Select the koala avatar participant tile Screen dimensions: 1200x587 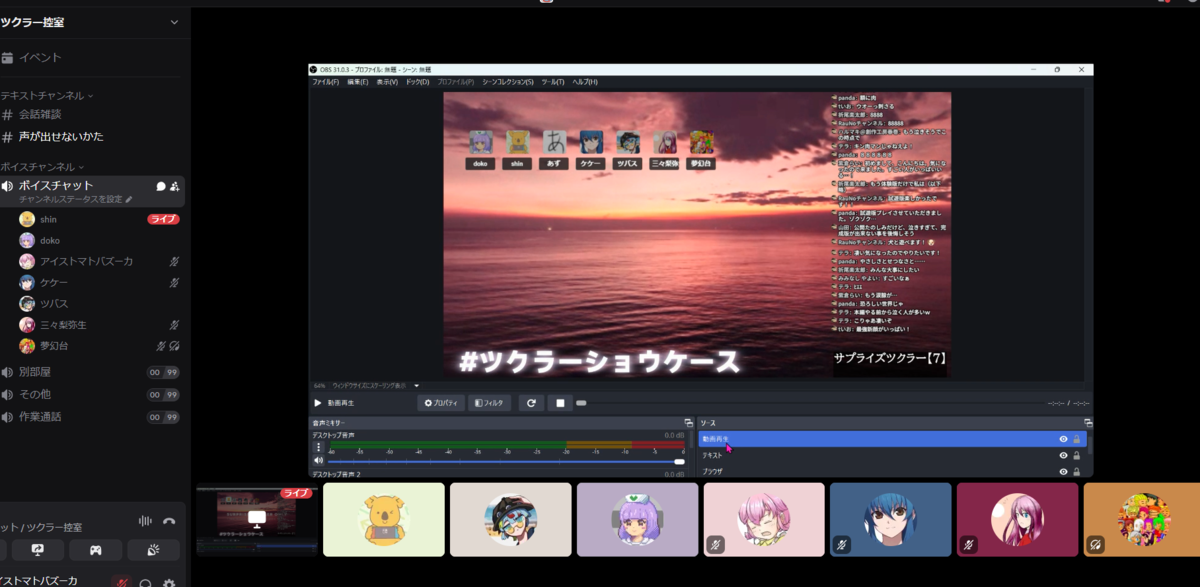click(384, 520)
